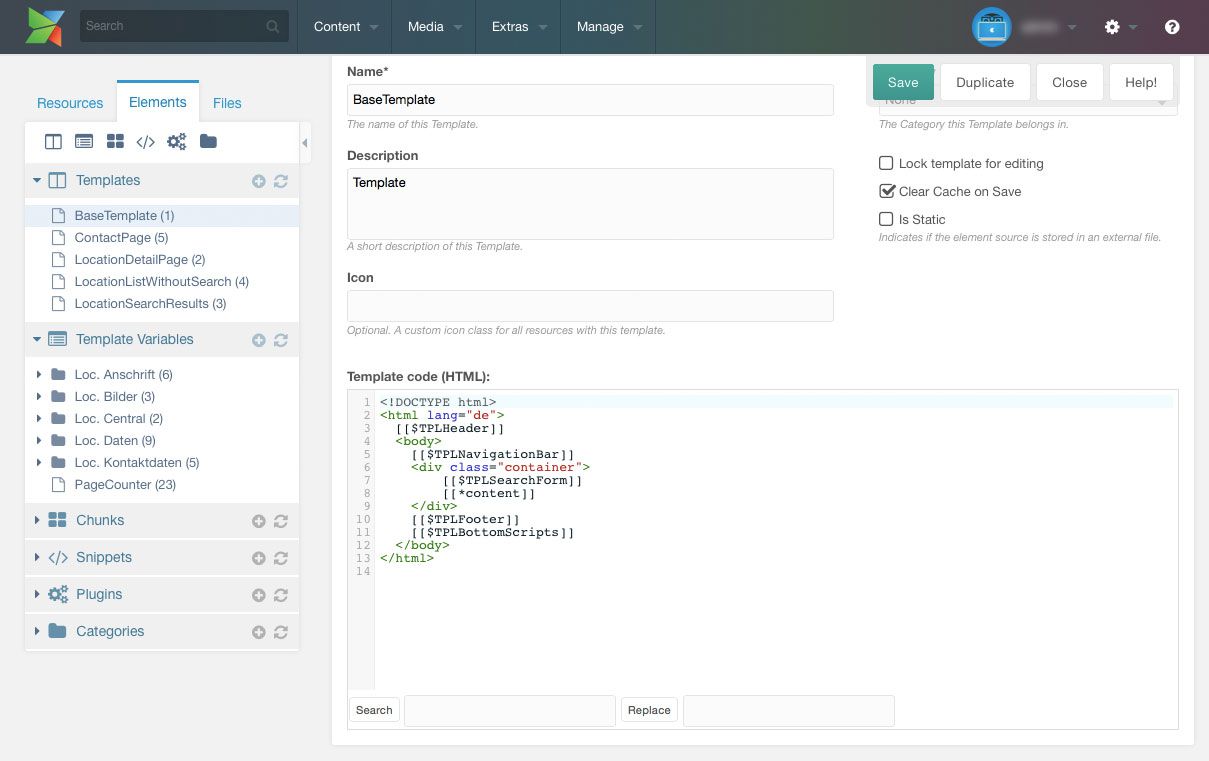The image size is (1209, 761).
Task: Click the Description text area
Action: tap(590, 204)
